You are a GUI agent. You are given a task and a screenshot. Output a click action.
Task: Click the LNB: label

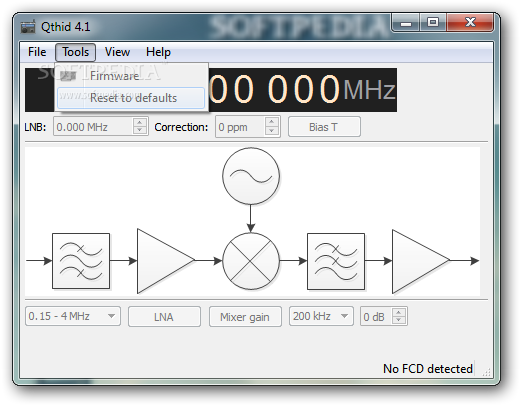[35, 127]
